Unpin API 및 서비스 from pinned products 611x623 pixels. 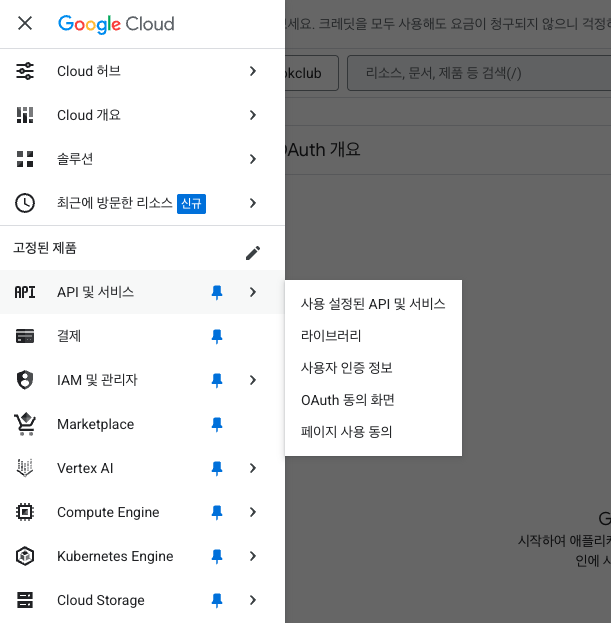click(217, 292)
